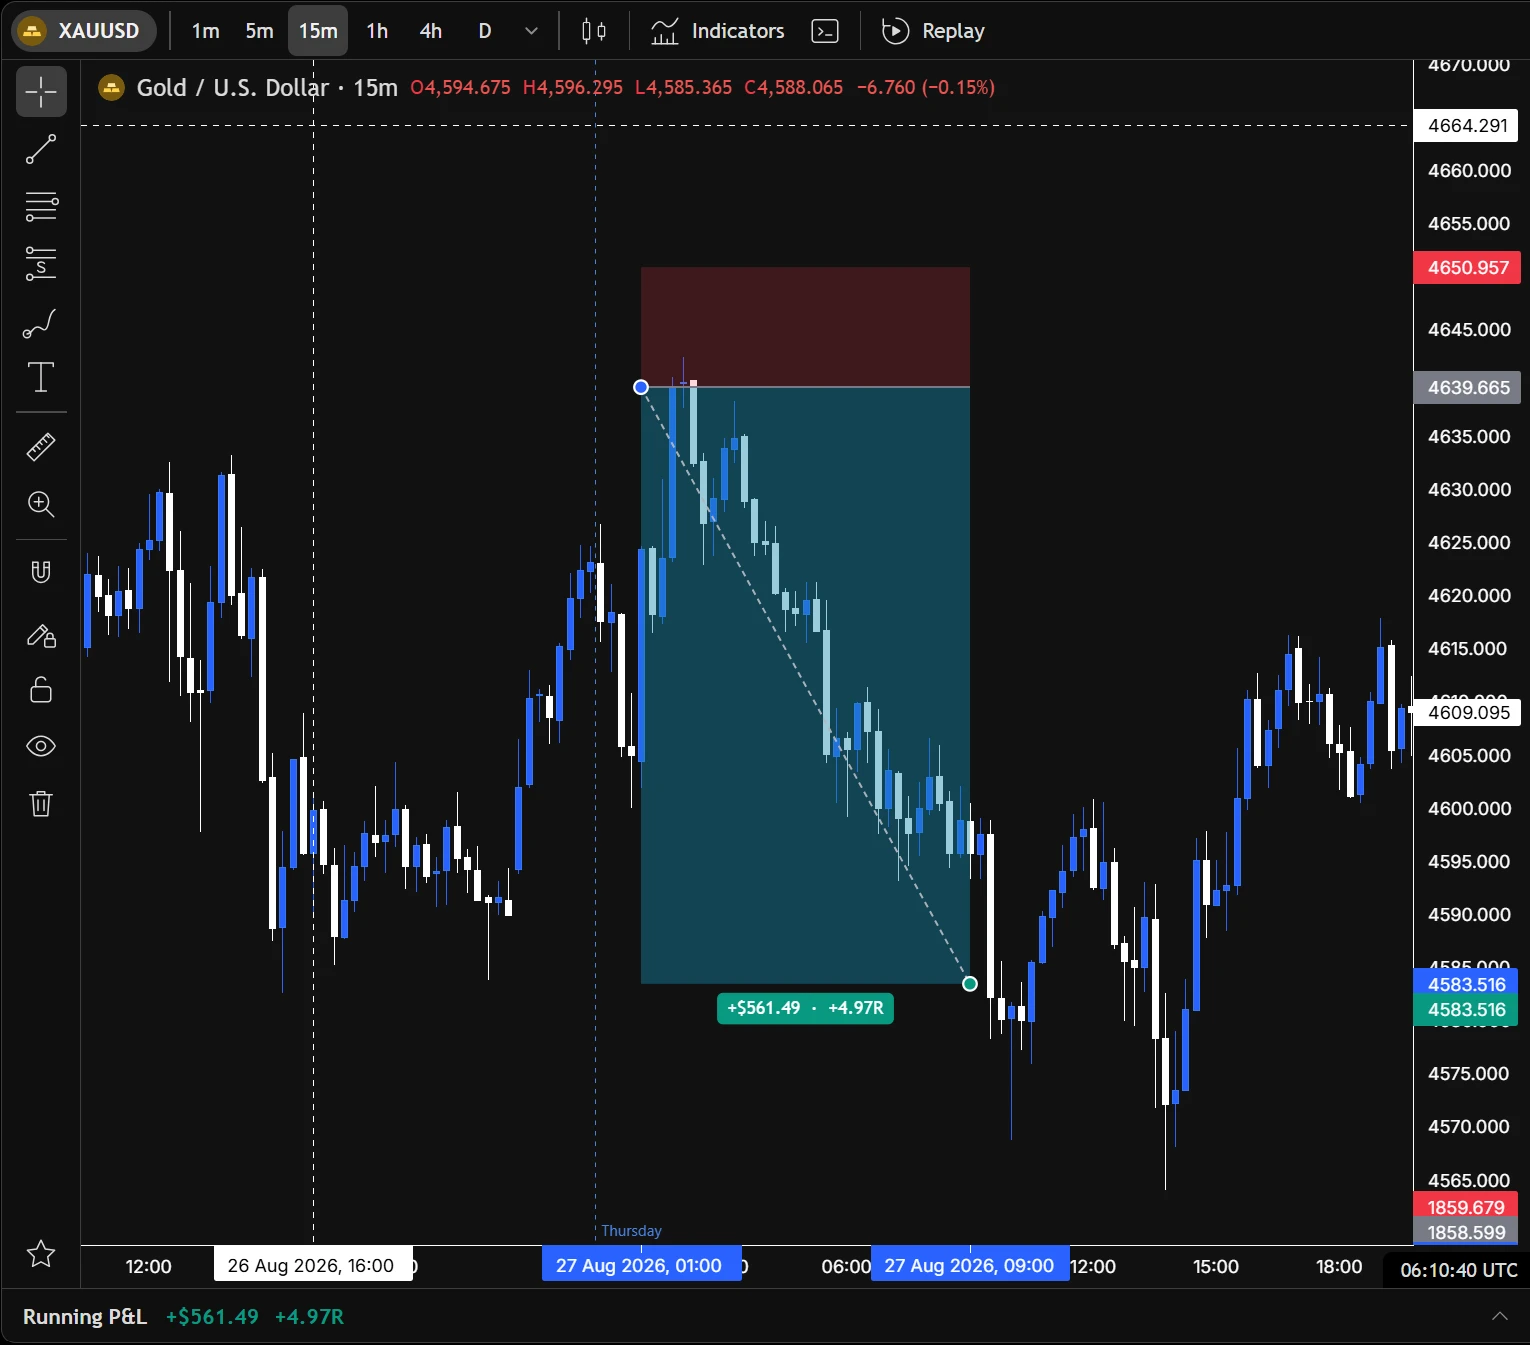Remove drawings with the trash icon
This screenshot has width=1530, height=1345.
41,803
